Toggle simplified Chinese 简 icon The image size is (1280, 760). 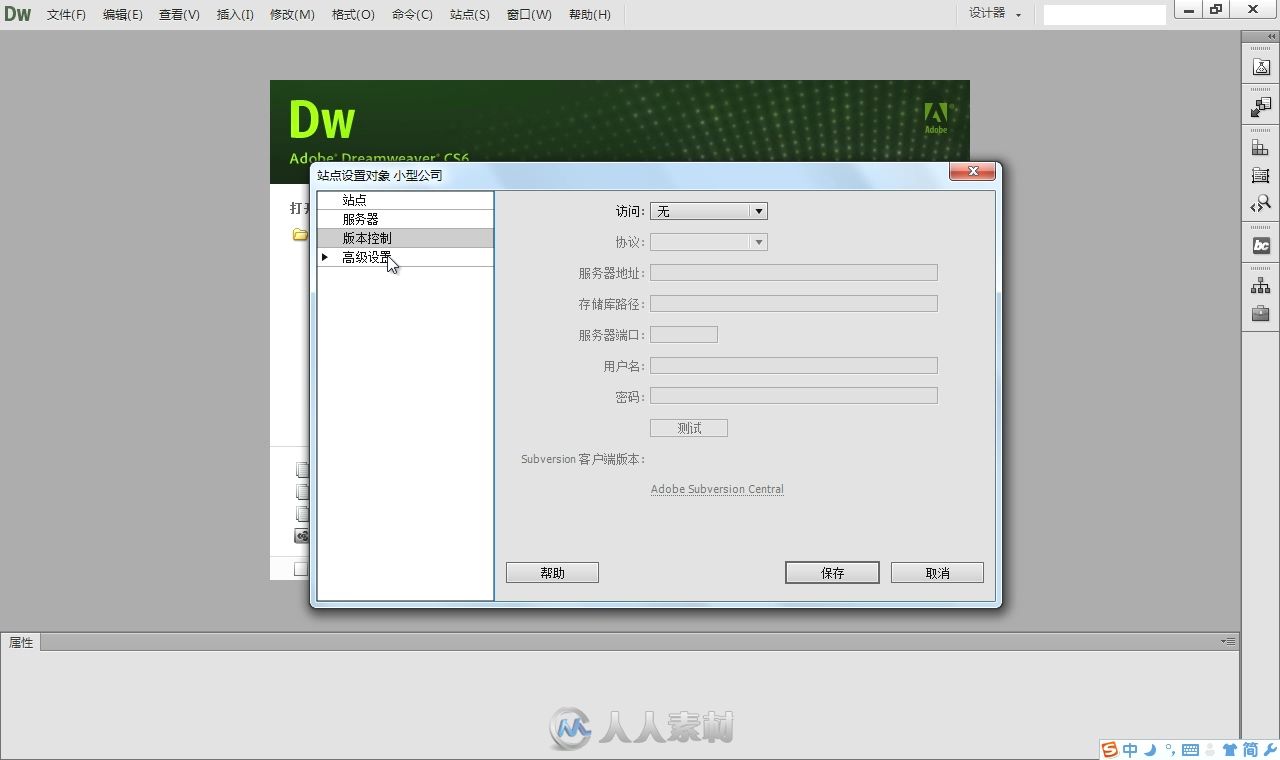1250,750
